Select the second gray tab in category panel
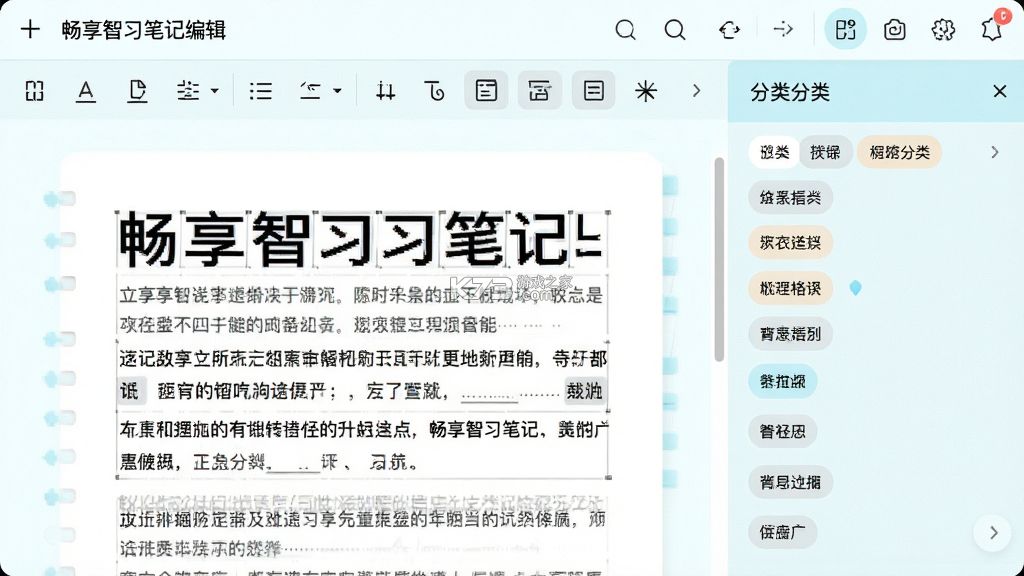The width and height of the screenshot is (1024, 576). 825,152
